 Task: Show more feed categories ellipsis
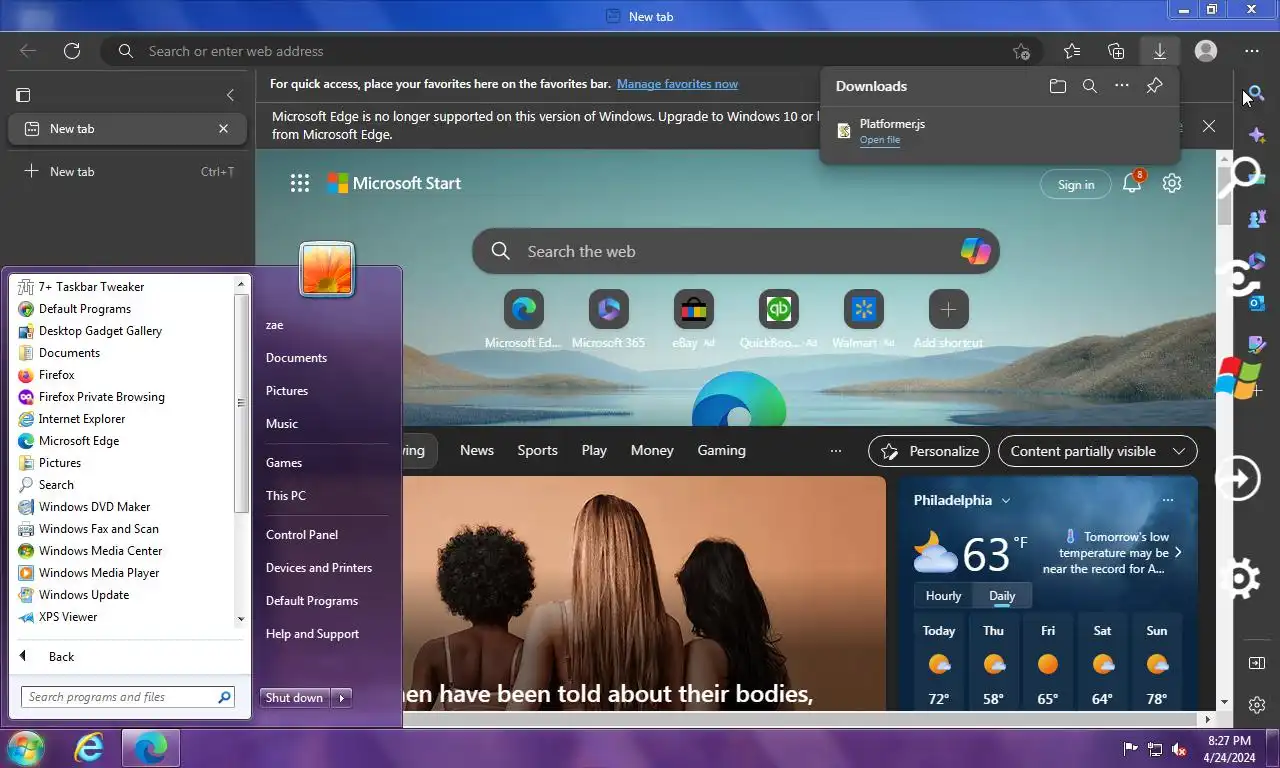[x=836, y=451]
